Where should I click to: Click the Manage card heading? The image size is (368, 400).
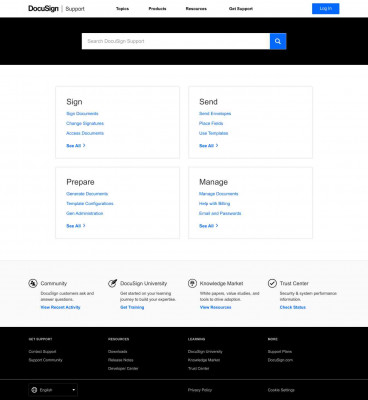click(x=214, y=182)
